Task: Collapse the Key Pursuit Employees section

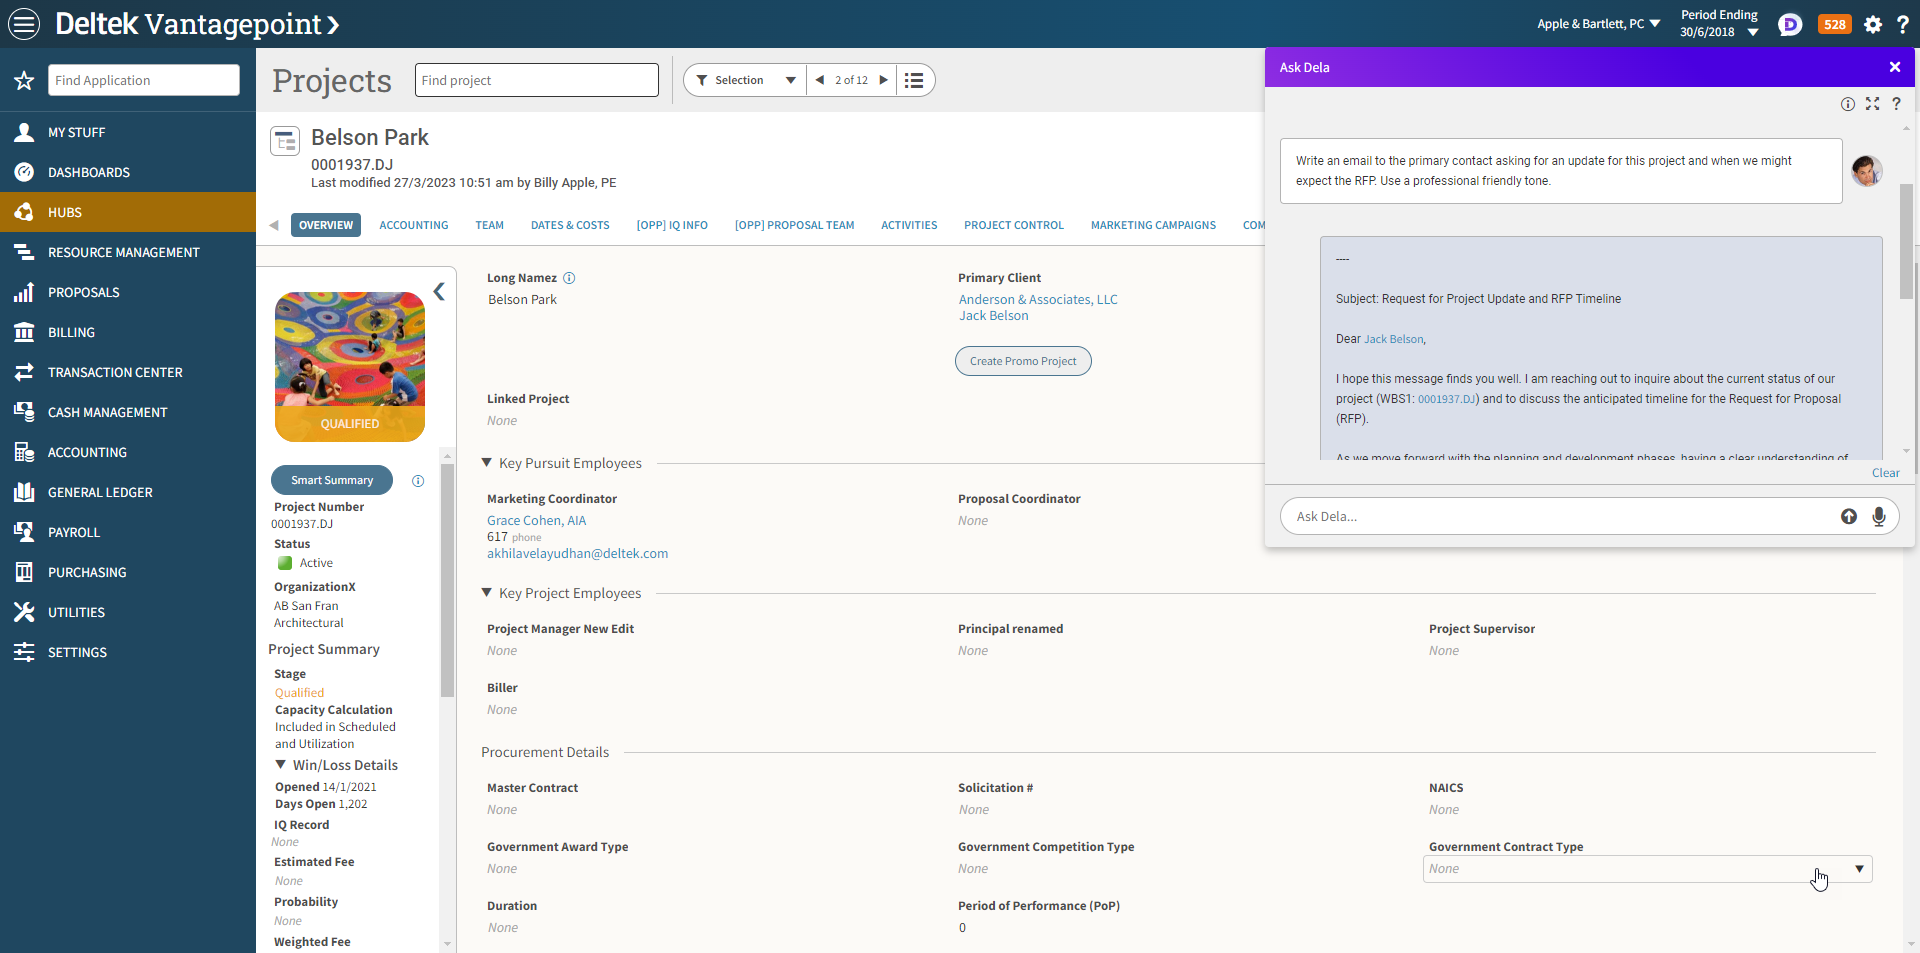Action: pos(487,463)
